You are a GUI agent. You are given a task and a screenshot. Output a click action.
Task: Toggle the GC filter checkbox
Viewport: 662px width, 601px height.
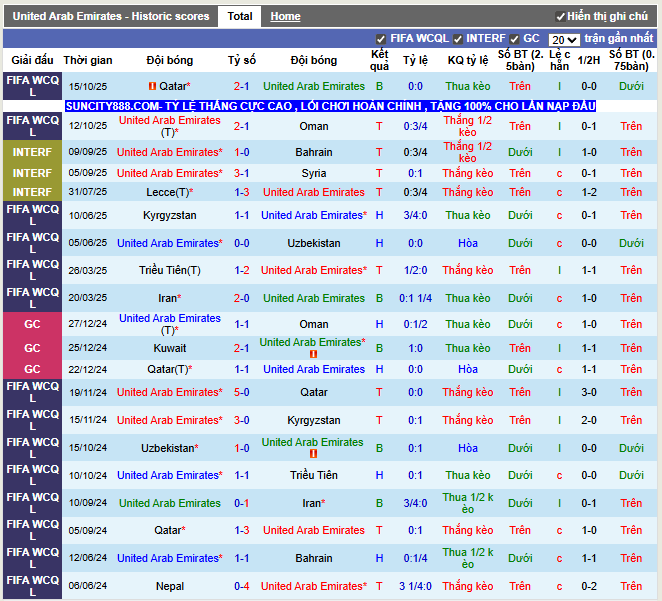click(x=514, y=39)
